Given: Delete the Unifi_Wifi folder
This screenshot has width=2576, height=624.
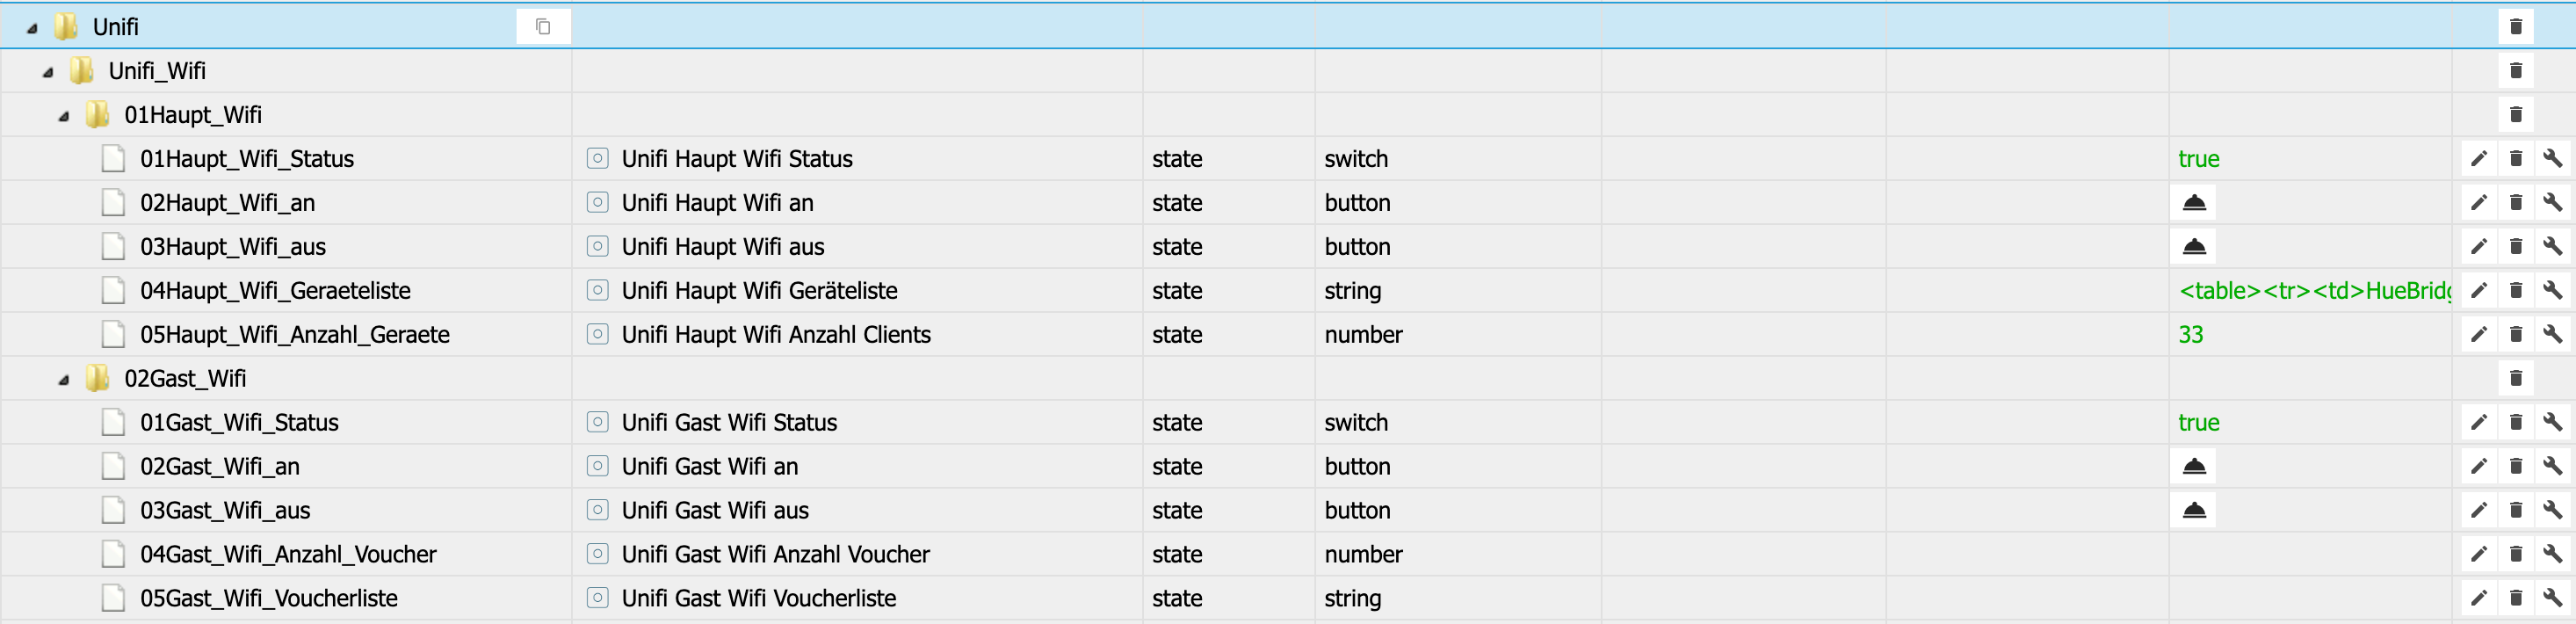Looking at the screenshot, I should coord(2516,70).
